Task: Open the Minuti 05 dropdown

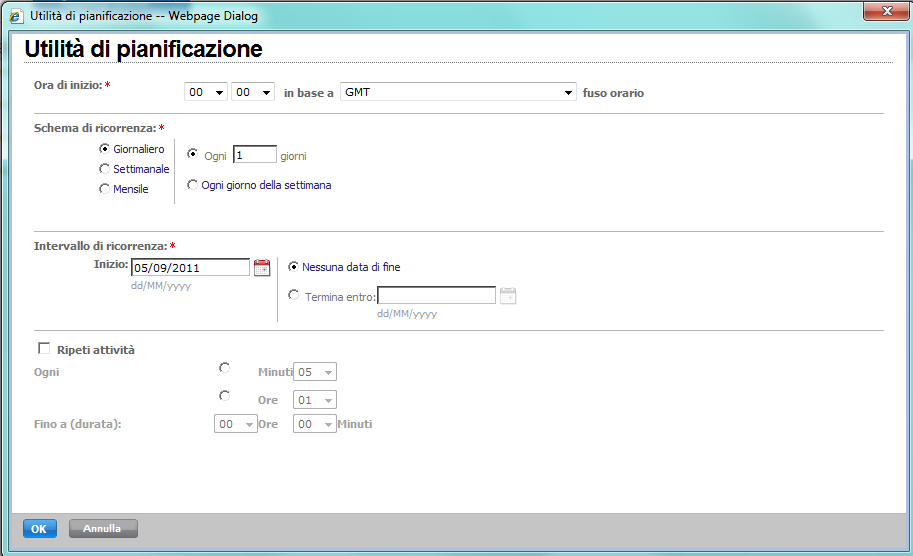Action: tap(315, 371)
